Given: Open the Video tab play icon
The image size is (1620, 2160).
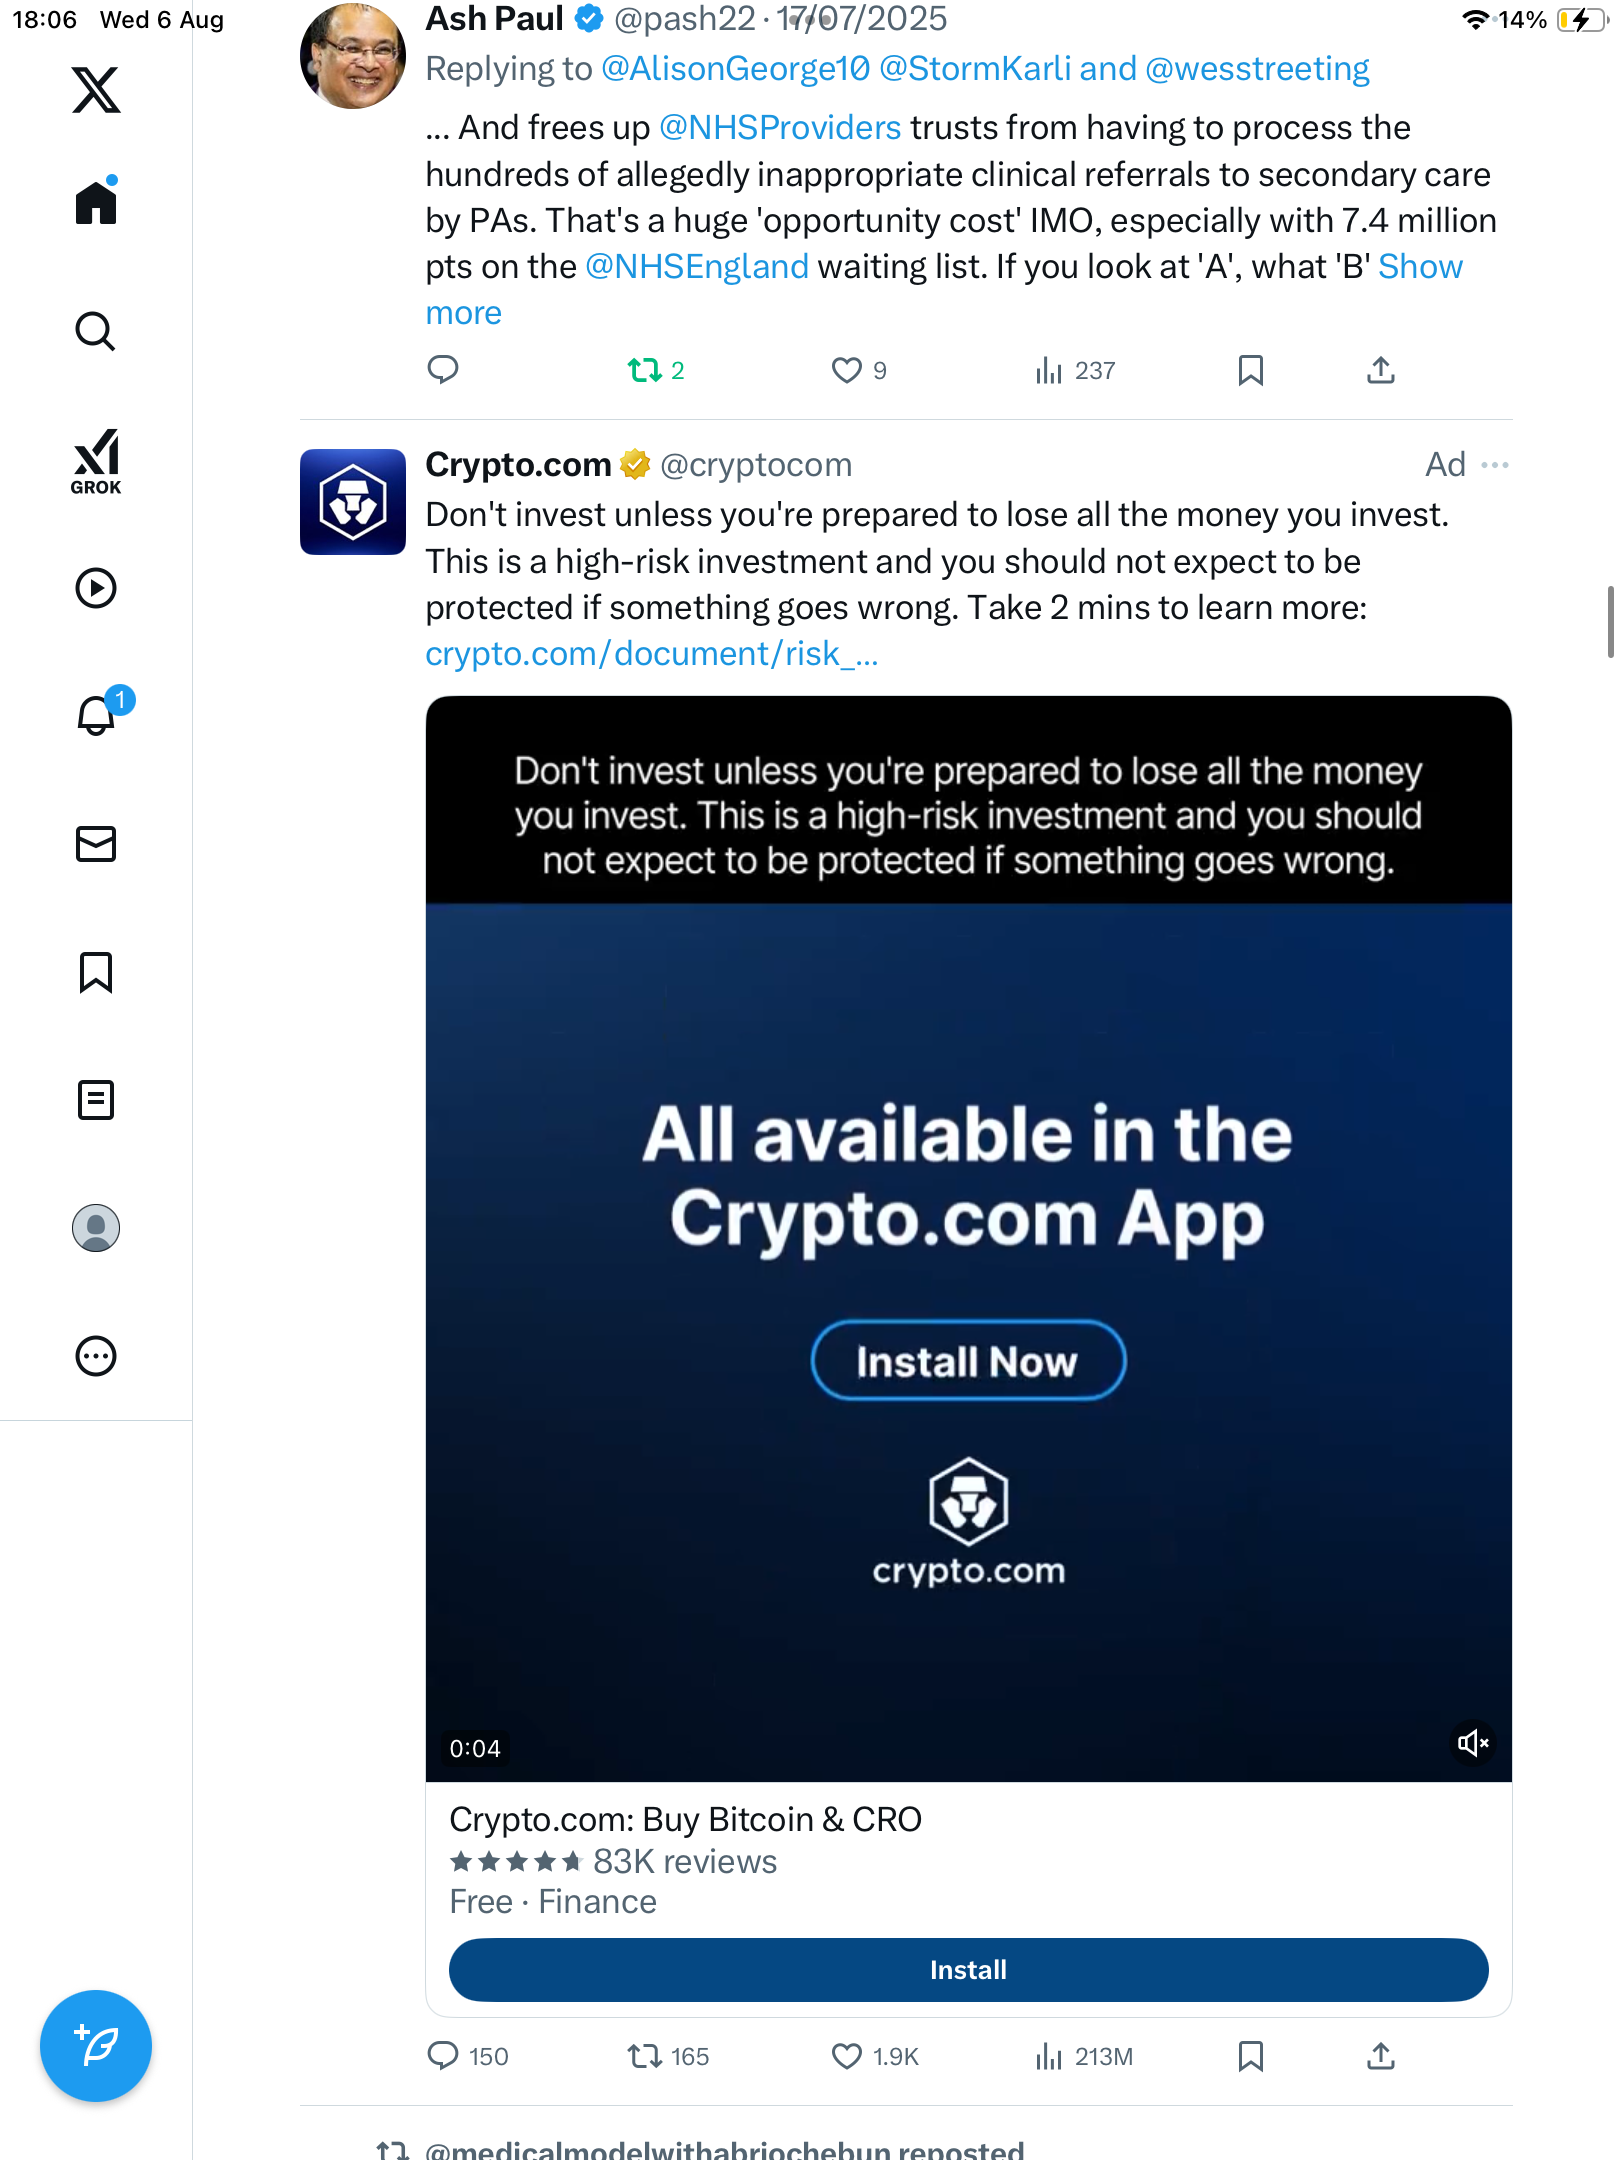Looking at the screenshot, I should click(96, 588).
